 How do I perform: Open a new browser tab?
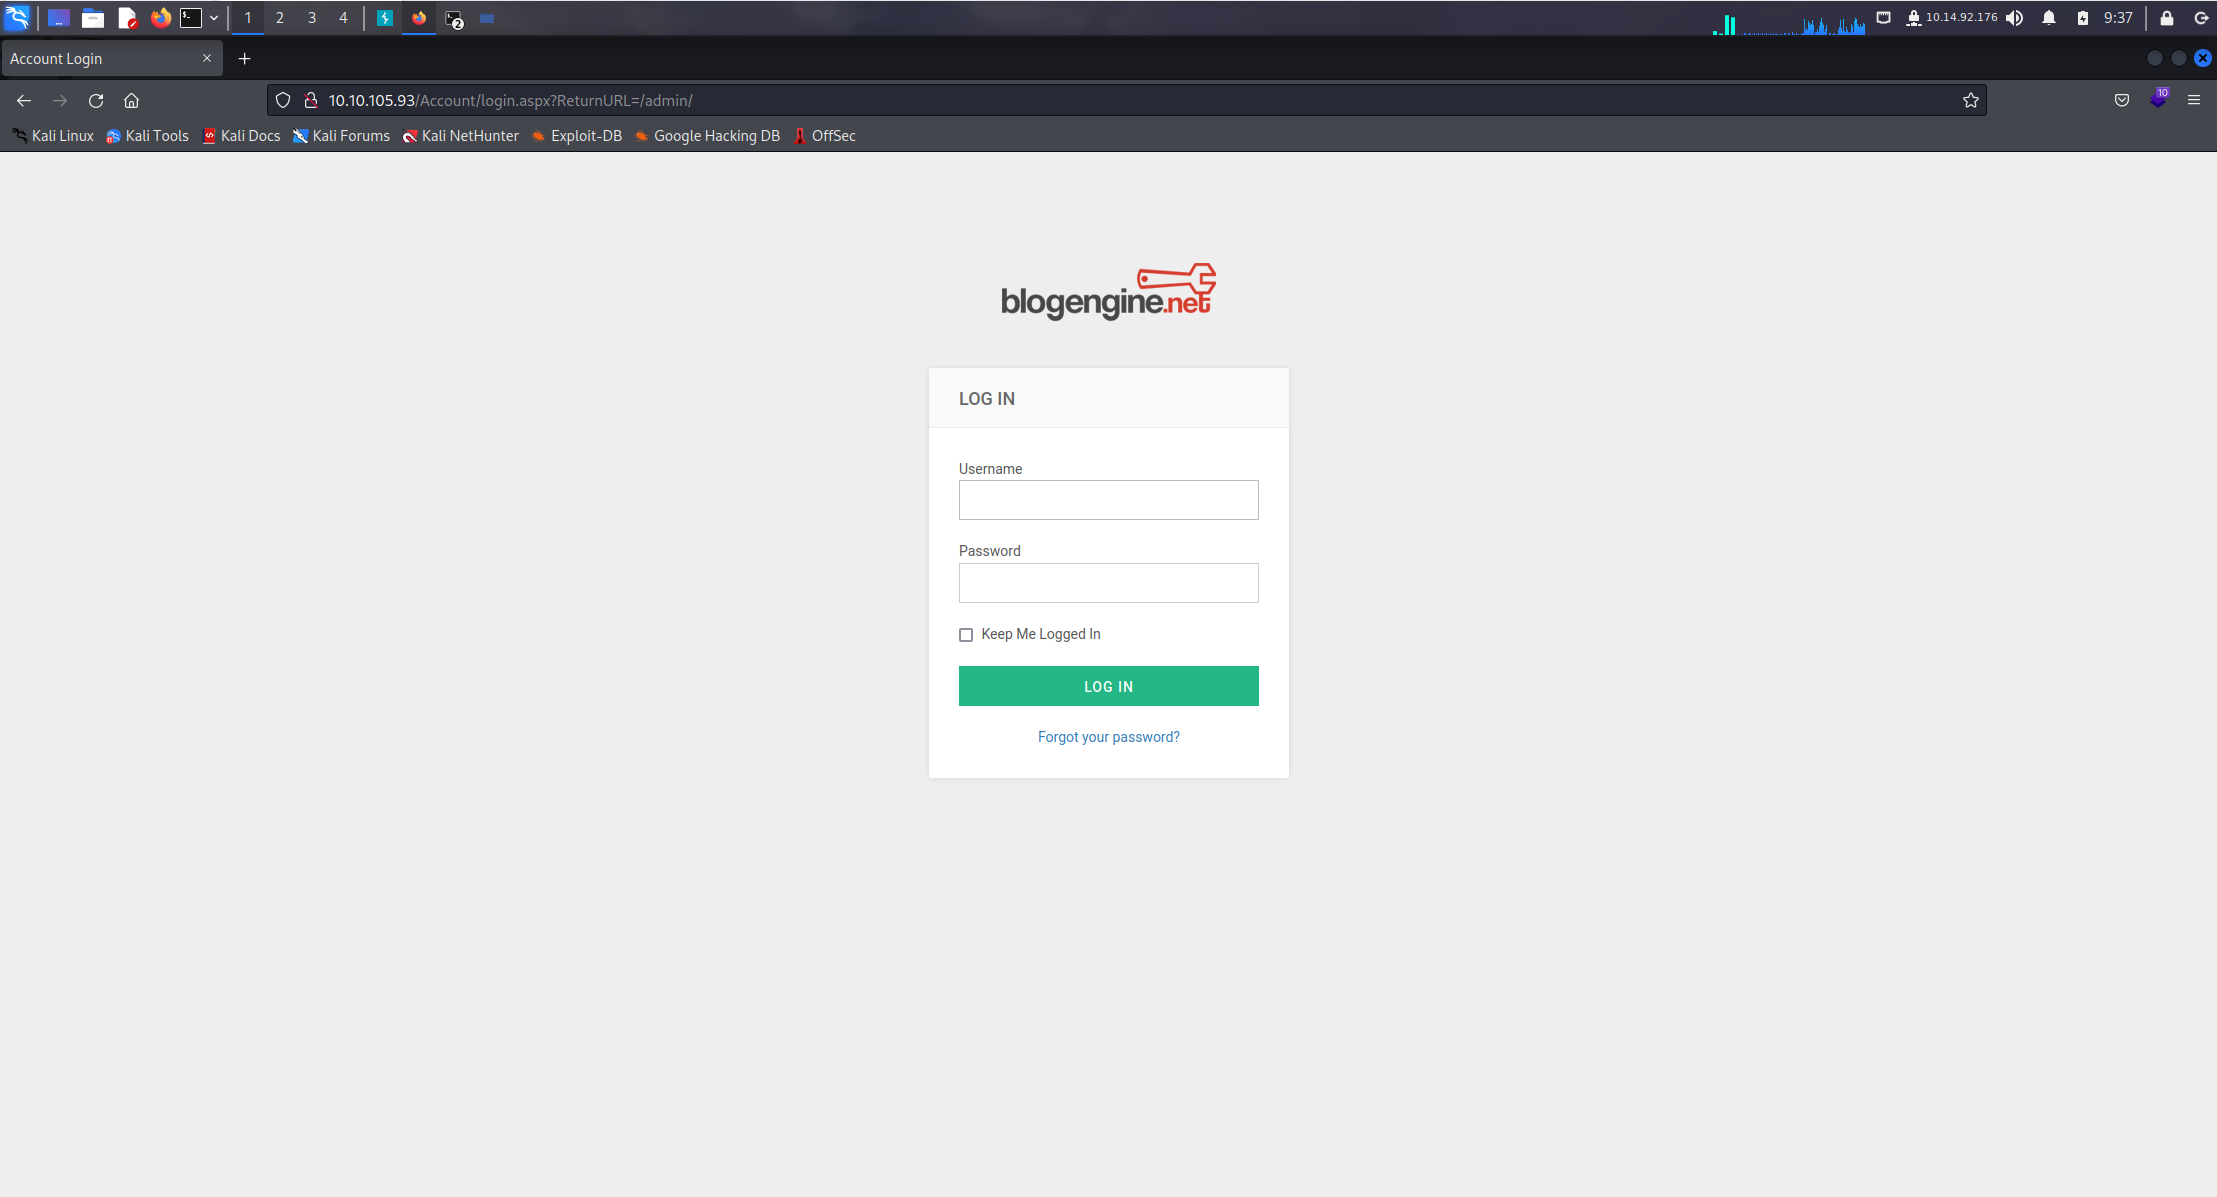coord(244,59)
